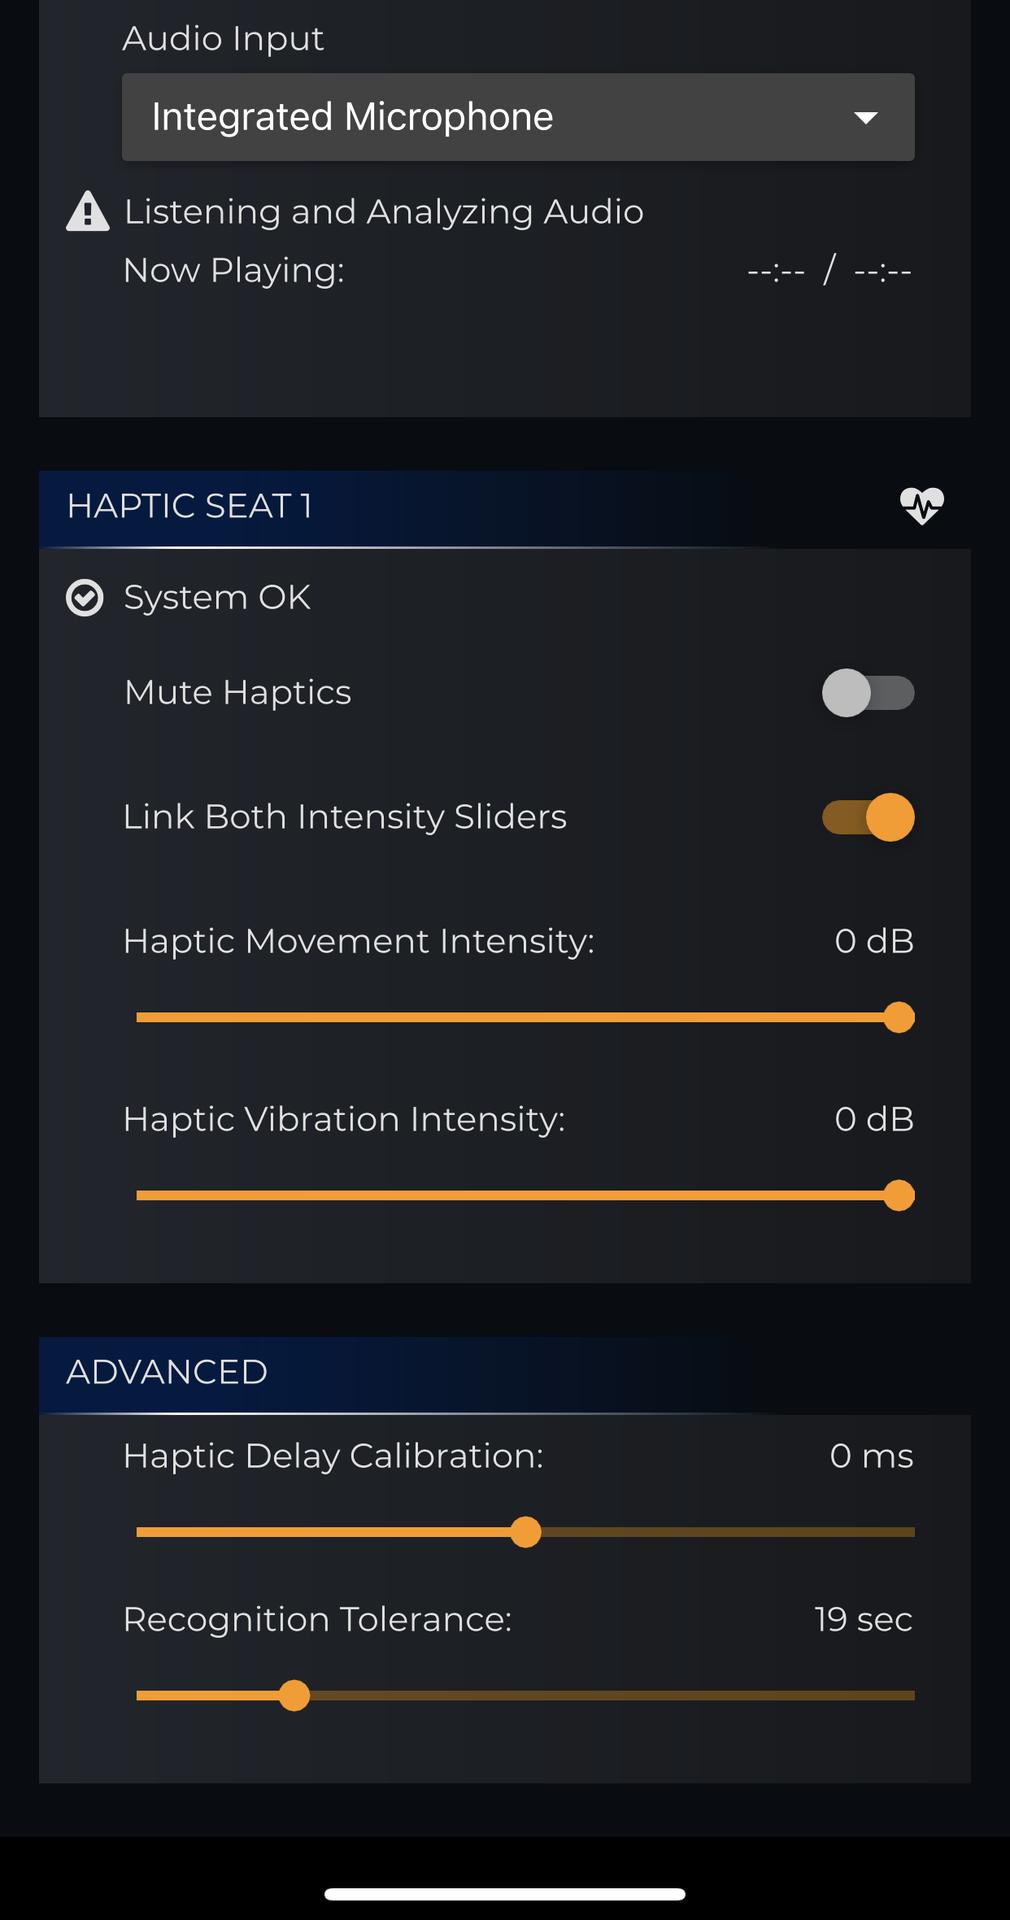This screenshot has height=1920, width=1010.
Task: Click the Now Playing time counter
Action: click(829, 271)
